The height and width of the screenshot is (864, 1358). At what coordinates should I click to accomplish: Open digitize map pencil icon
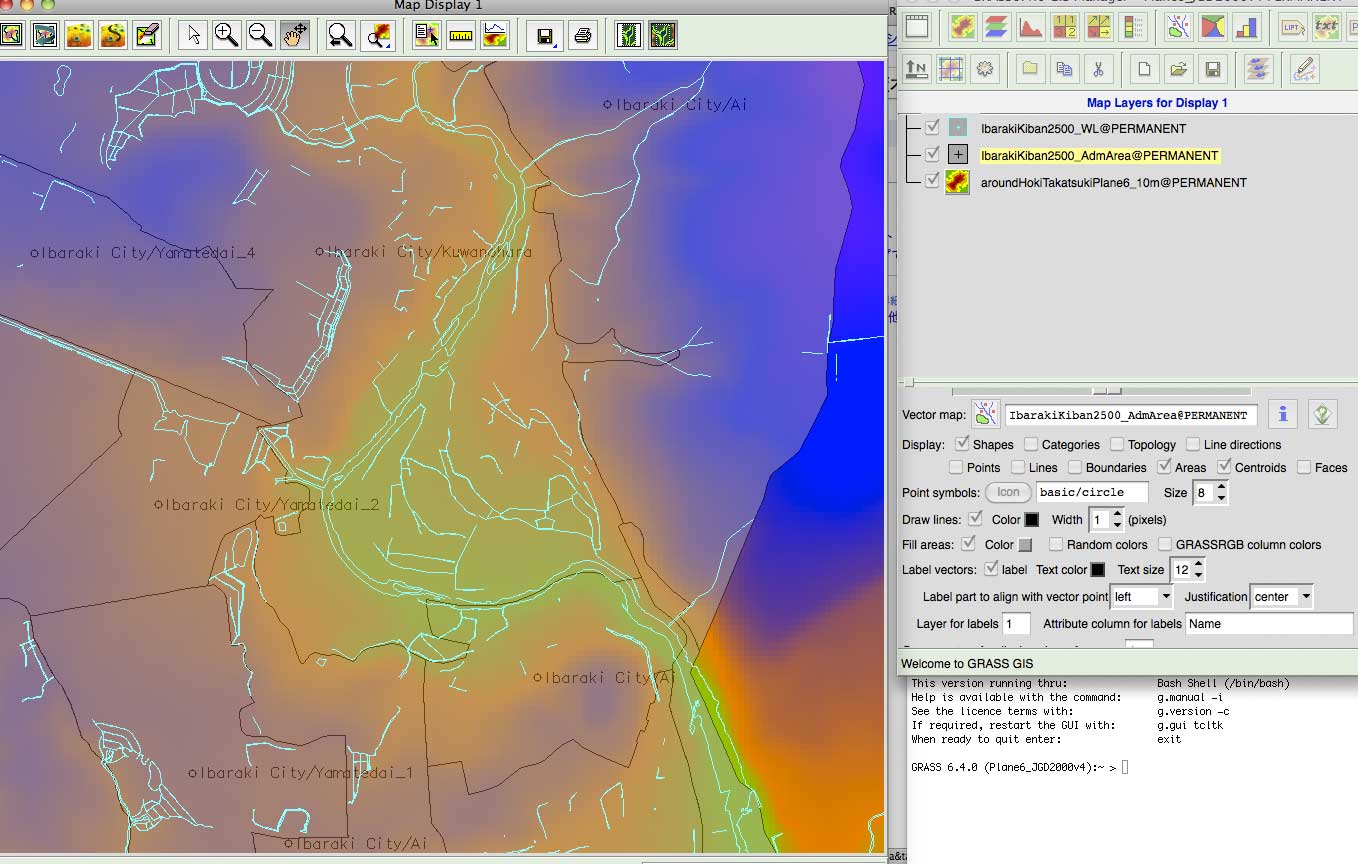point(1303,69)
